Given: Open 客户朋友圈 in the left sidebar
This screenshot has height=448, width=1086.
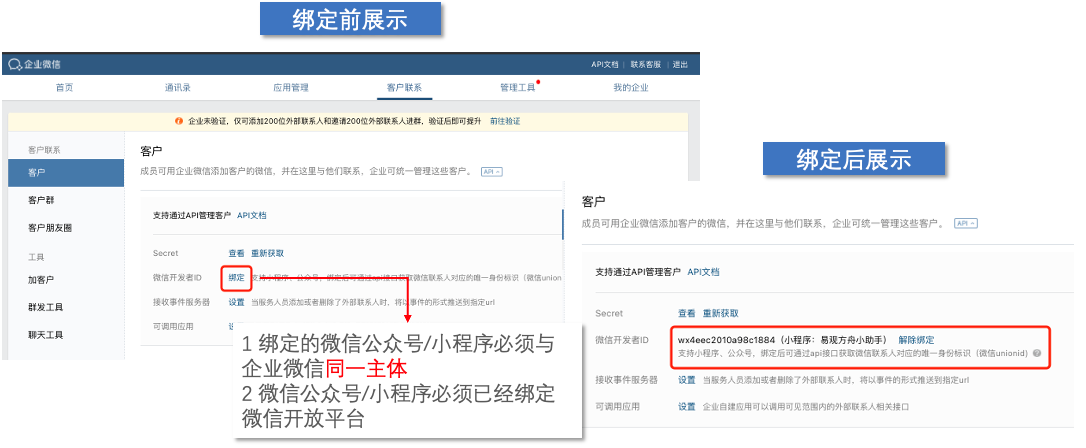Looking at the screenshot, I should pyautogui.click(x=51, y=227).
